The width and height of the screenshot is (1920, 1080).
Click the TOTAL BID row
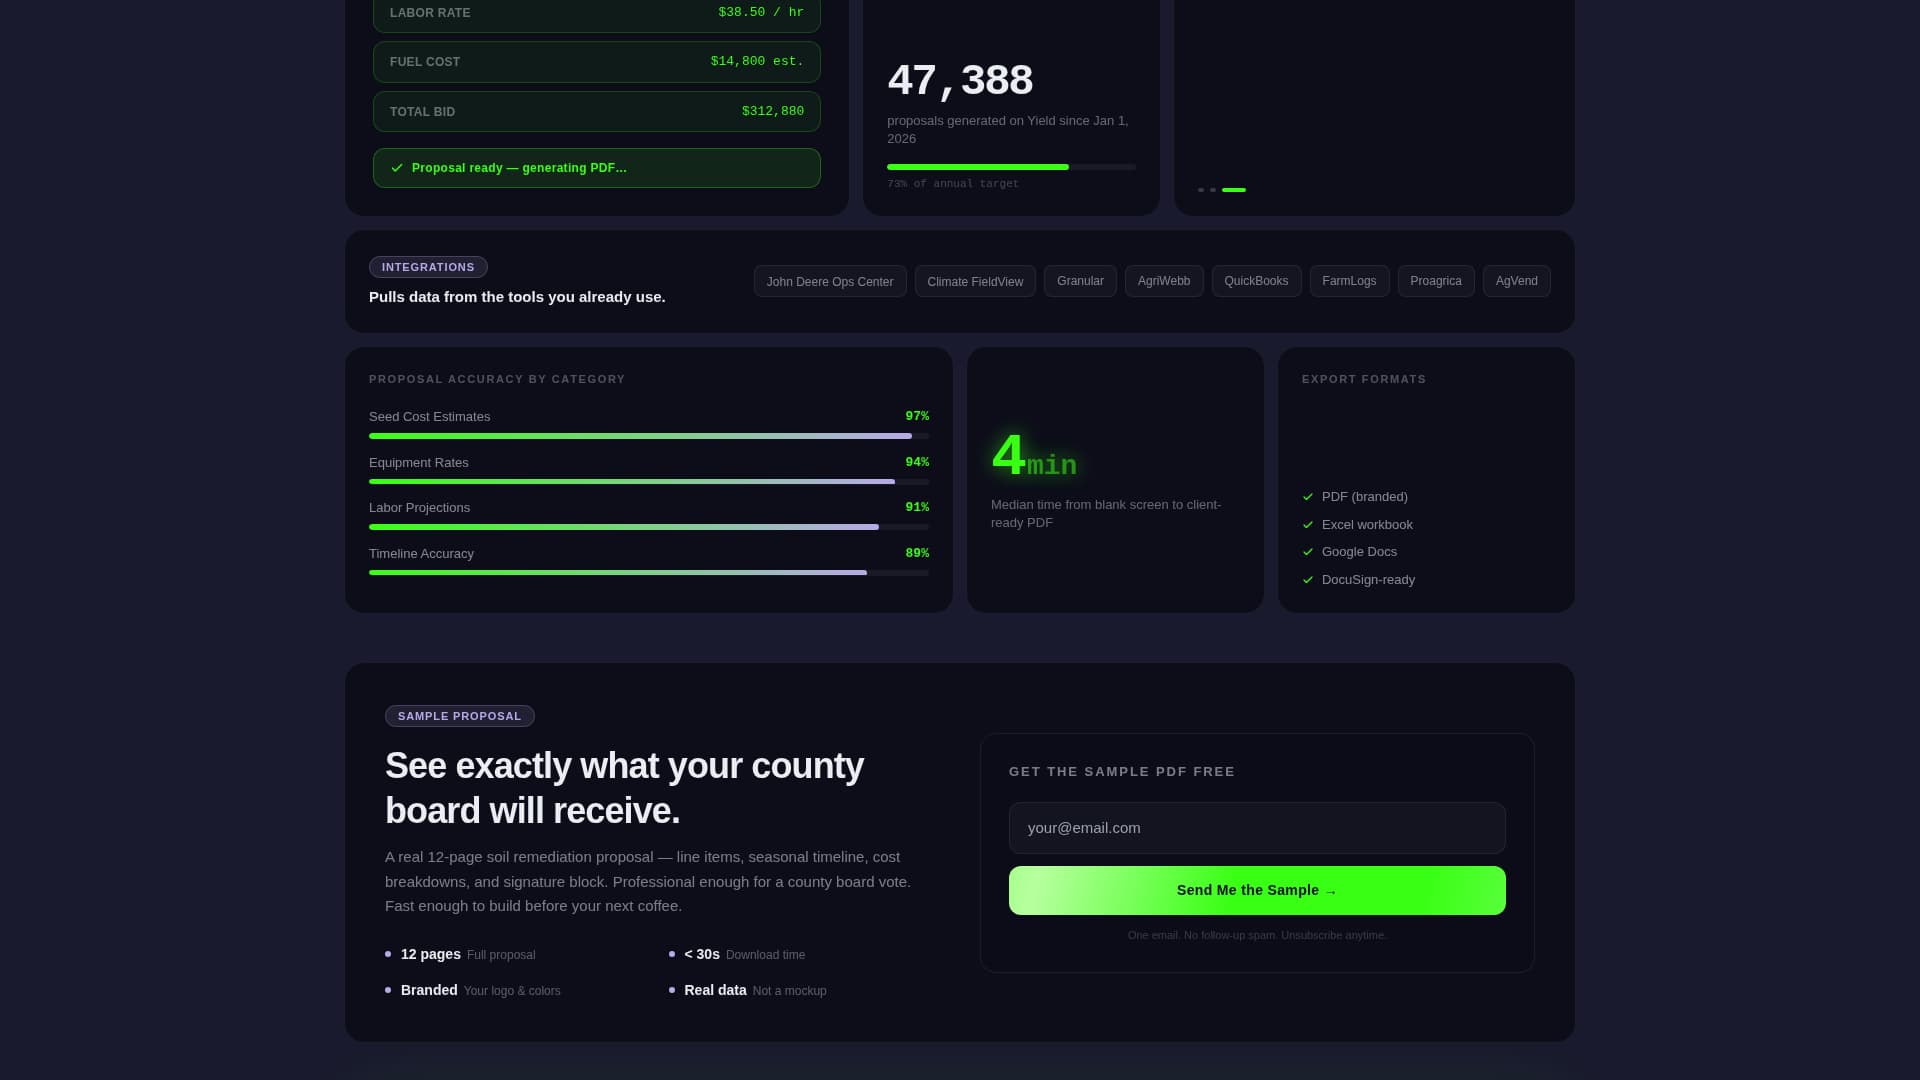[597, 112]
